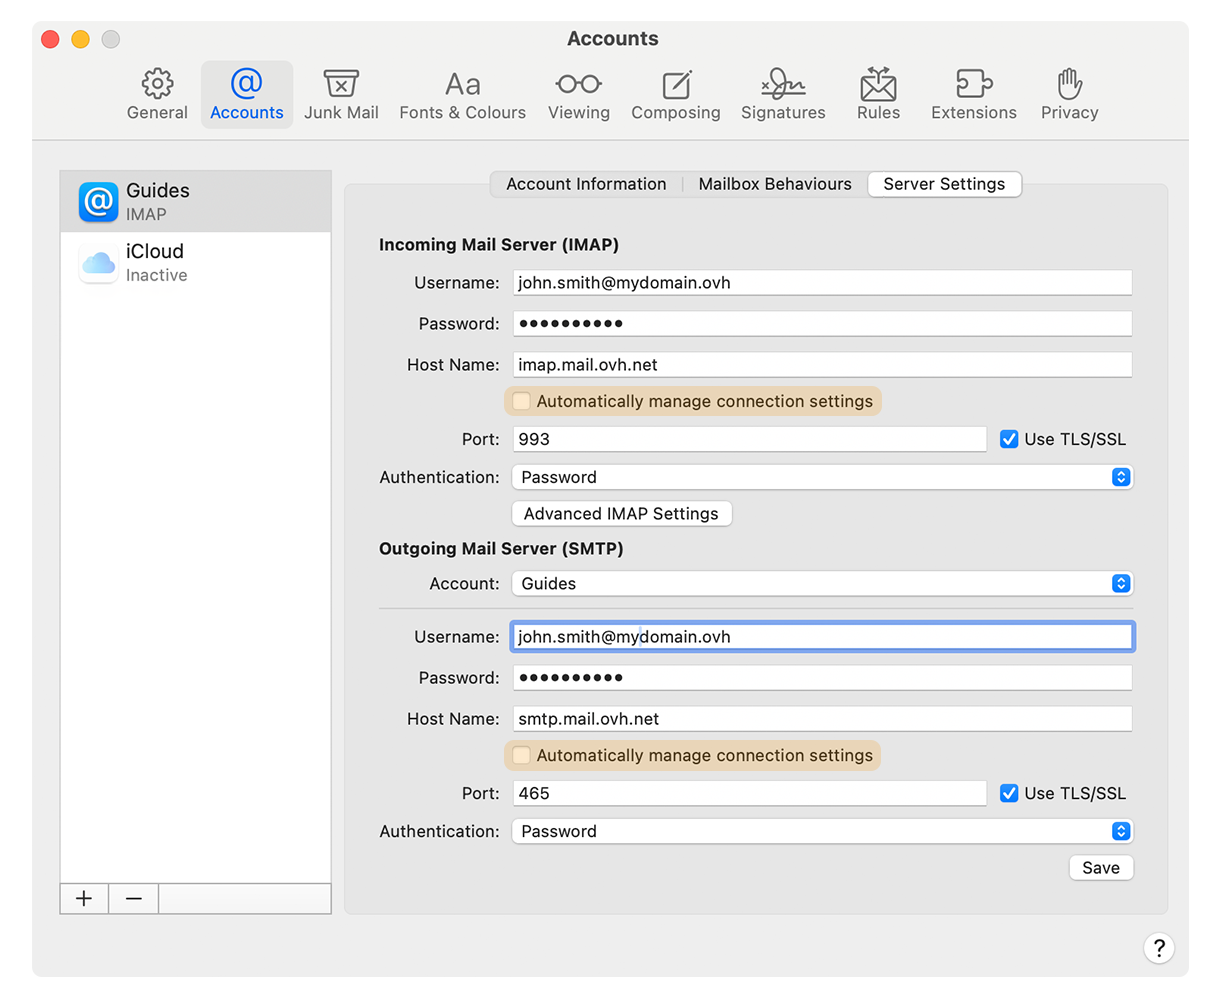
Task: Check Automatically manage connection settings for IMAP
Action: [521, 400]
